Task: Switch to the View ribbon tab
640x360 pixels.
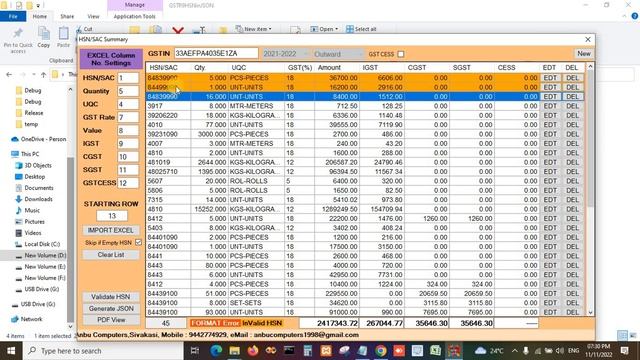Action: coord(93,16)
